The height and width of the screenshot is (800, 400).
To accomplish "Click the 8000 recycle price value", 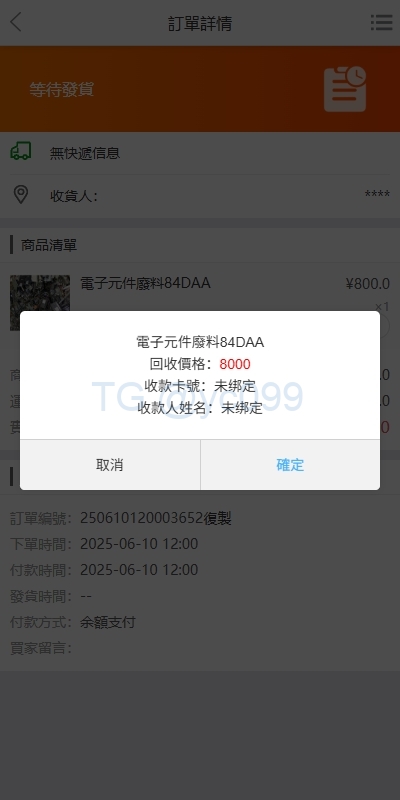I will 235,364.
